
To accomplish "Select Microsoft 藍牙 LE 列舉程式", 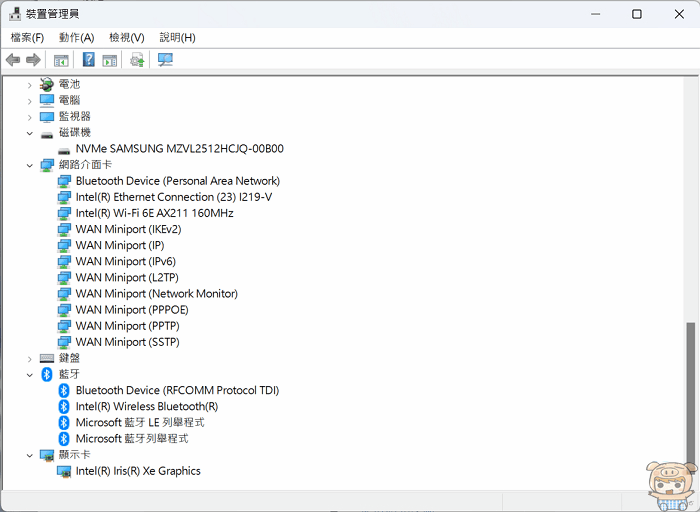I will [x=140, y=423].
